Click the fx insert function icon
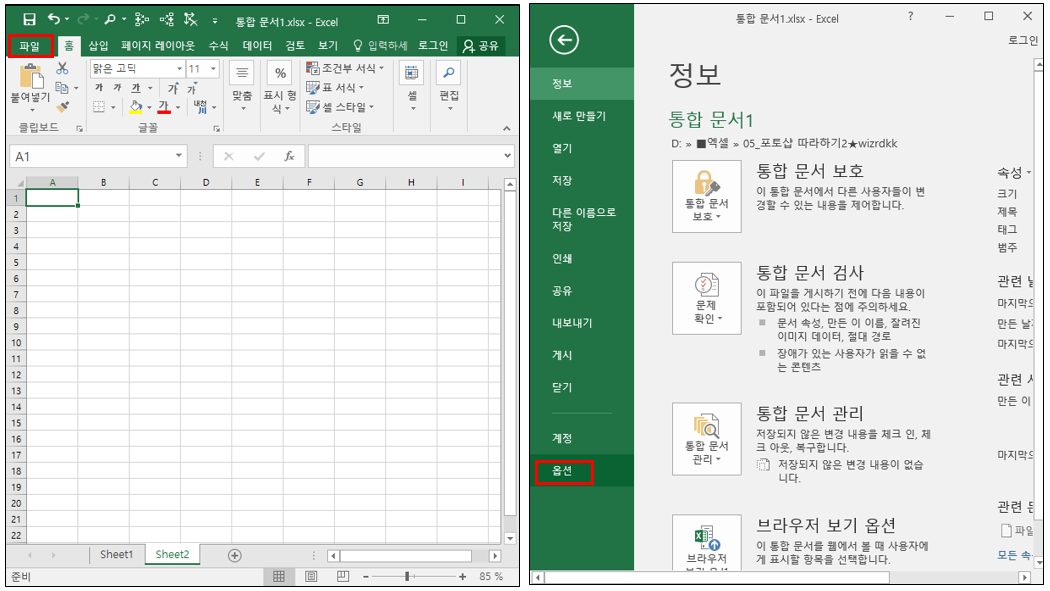Image resolution: width=1050 pixels, height=591 pixels. 289,156
